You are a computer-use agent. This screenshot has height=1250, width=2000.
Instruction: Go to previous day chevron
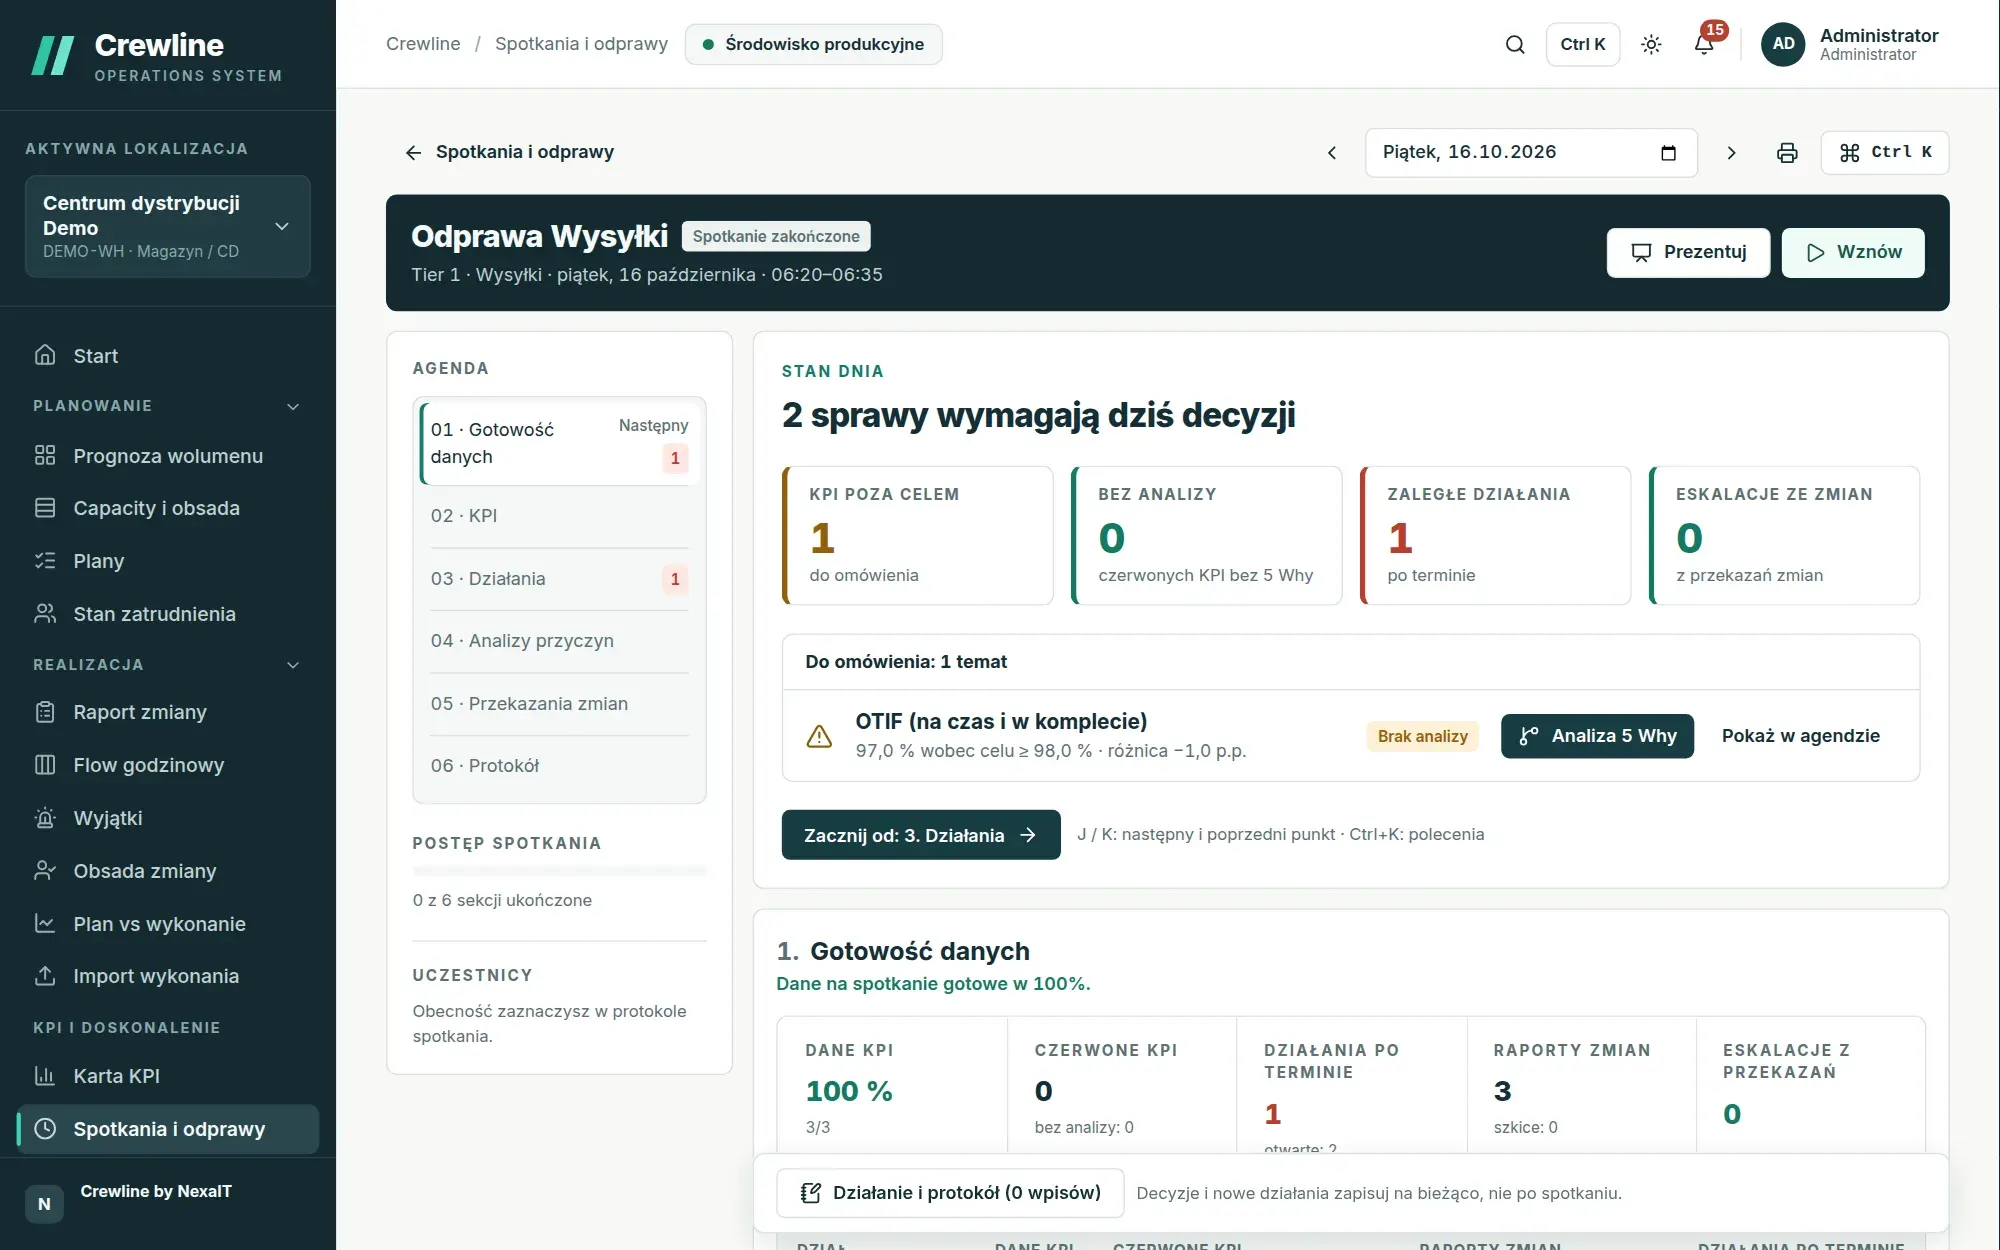tap(1332, 153)
